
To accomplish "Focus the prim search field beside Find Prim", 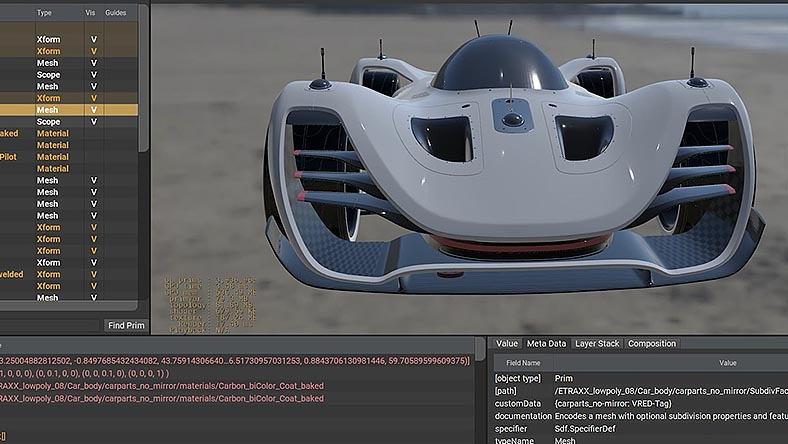I will coord(49,325).
